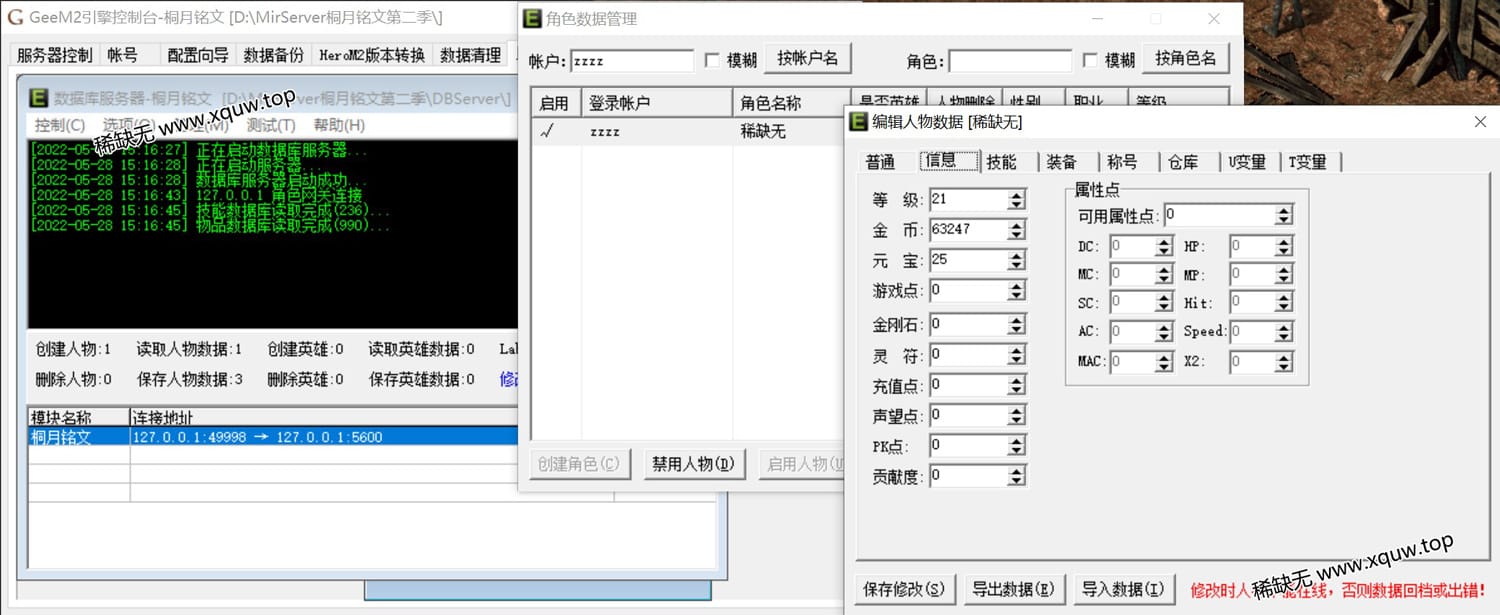Adjust the Speed attribute spinner
This screenshot has width=1500, height=615.
[1284, 331]
